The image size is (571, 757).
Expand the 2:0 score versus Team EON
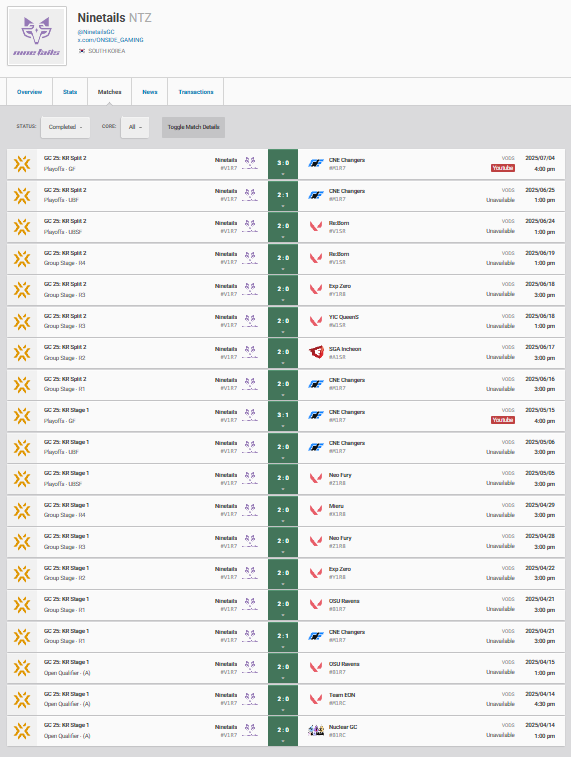283,699
